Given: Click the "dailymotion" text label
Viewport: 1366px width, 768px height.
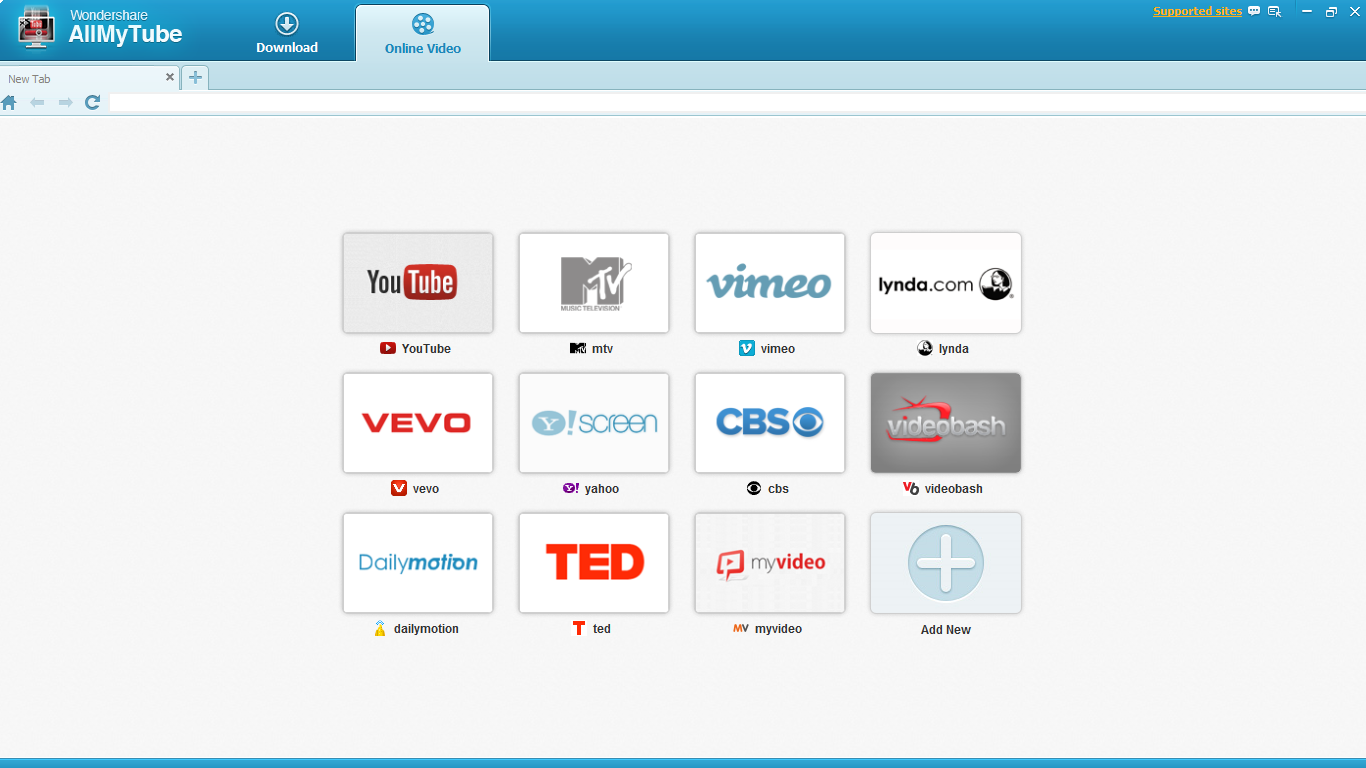Looking at the screenshot, I should (426, 629).
